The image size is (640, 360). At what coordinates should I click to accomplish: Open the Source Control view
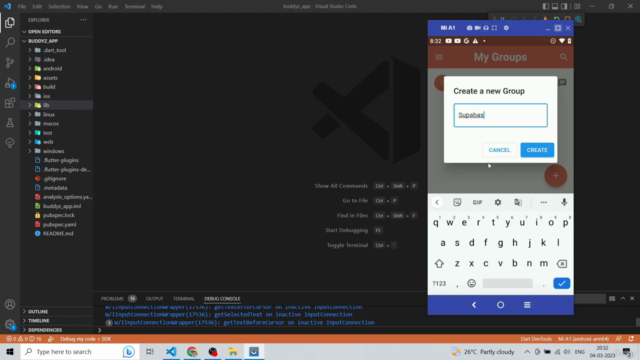coord(10,62)
